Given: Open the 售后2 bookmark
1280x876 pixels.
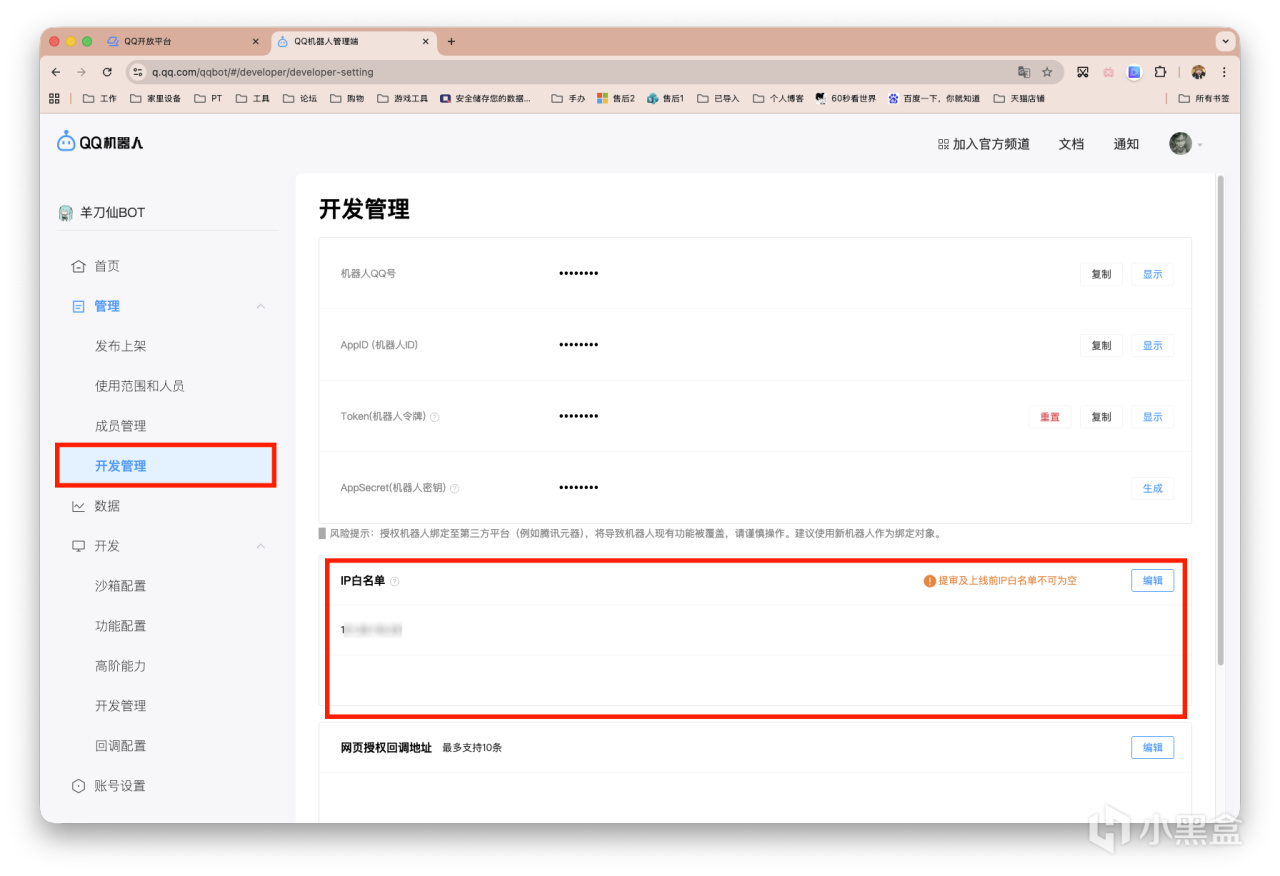Looking at the screenshot, I should point(616,99).
